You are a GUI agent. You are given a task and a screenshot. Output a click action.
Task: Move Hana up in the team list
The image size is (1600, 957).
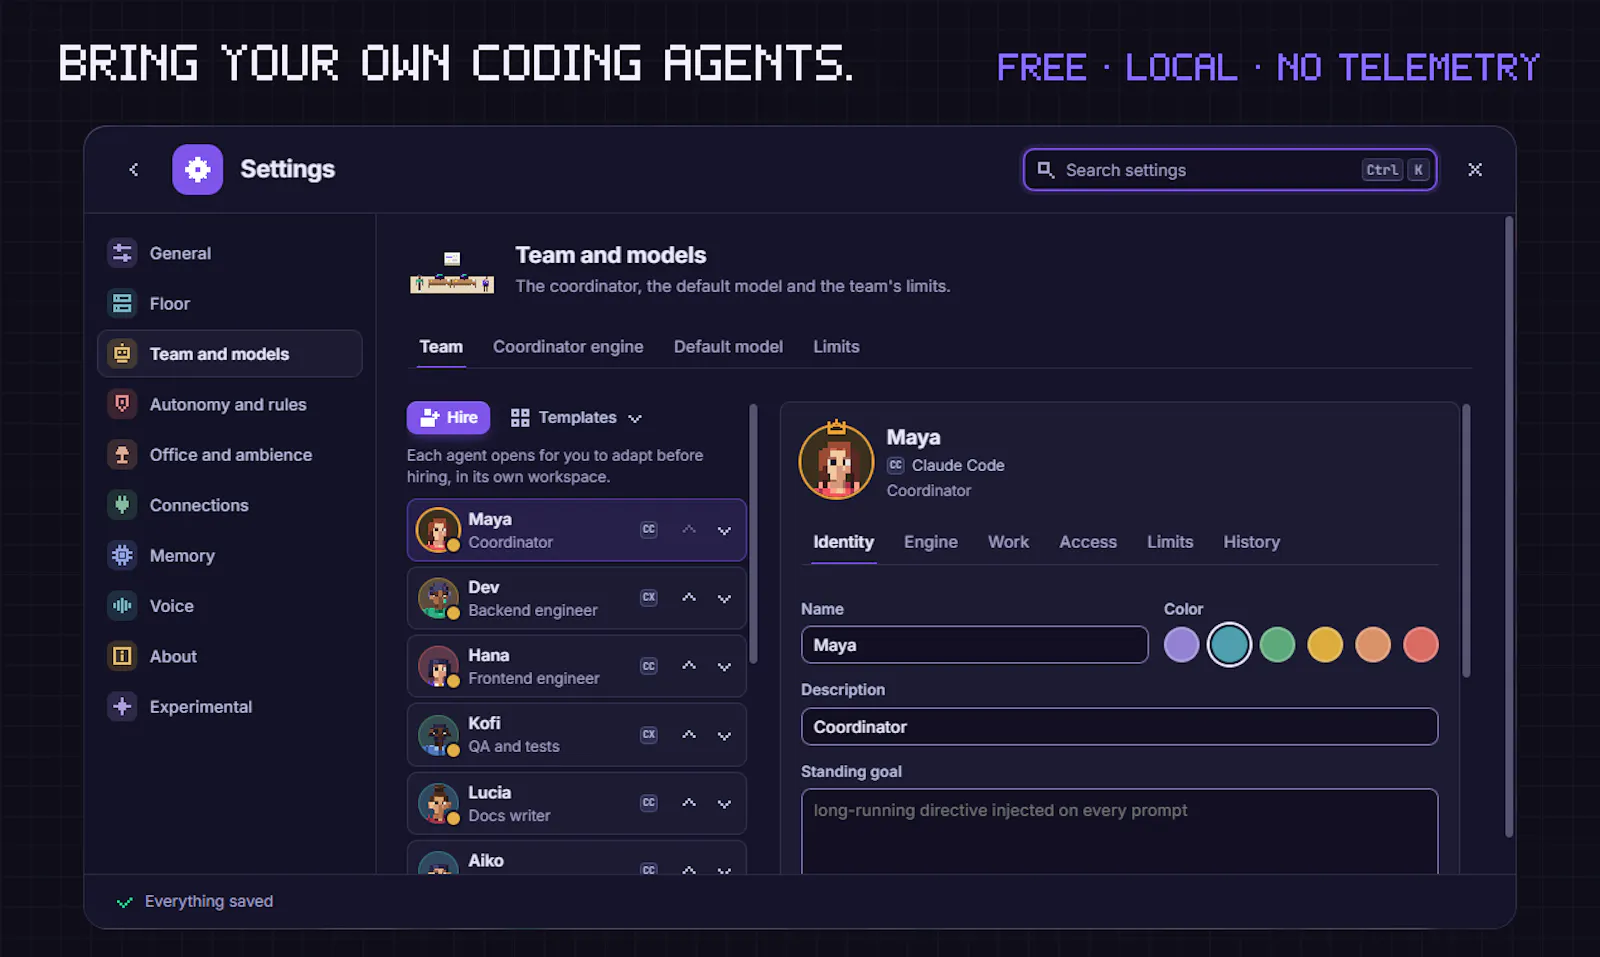point(689,666)
